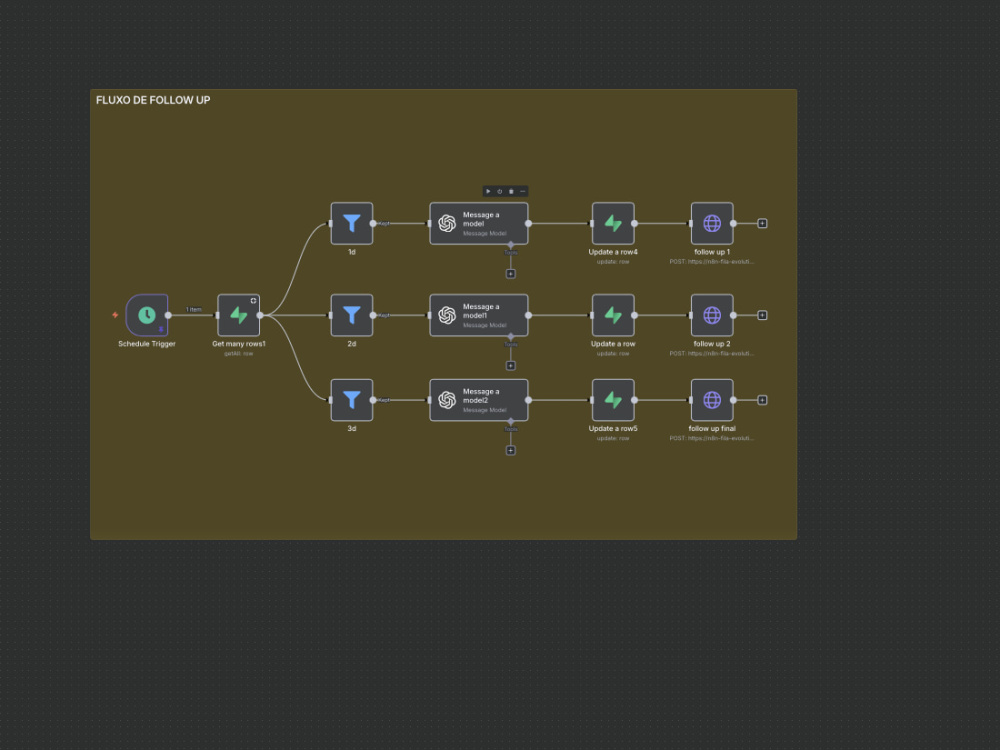
Task: Click 'getAll: row' subtitle under Get many rows1
Action: (x=239, y=353)
